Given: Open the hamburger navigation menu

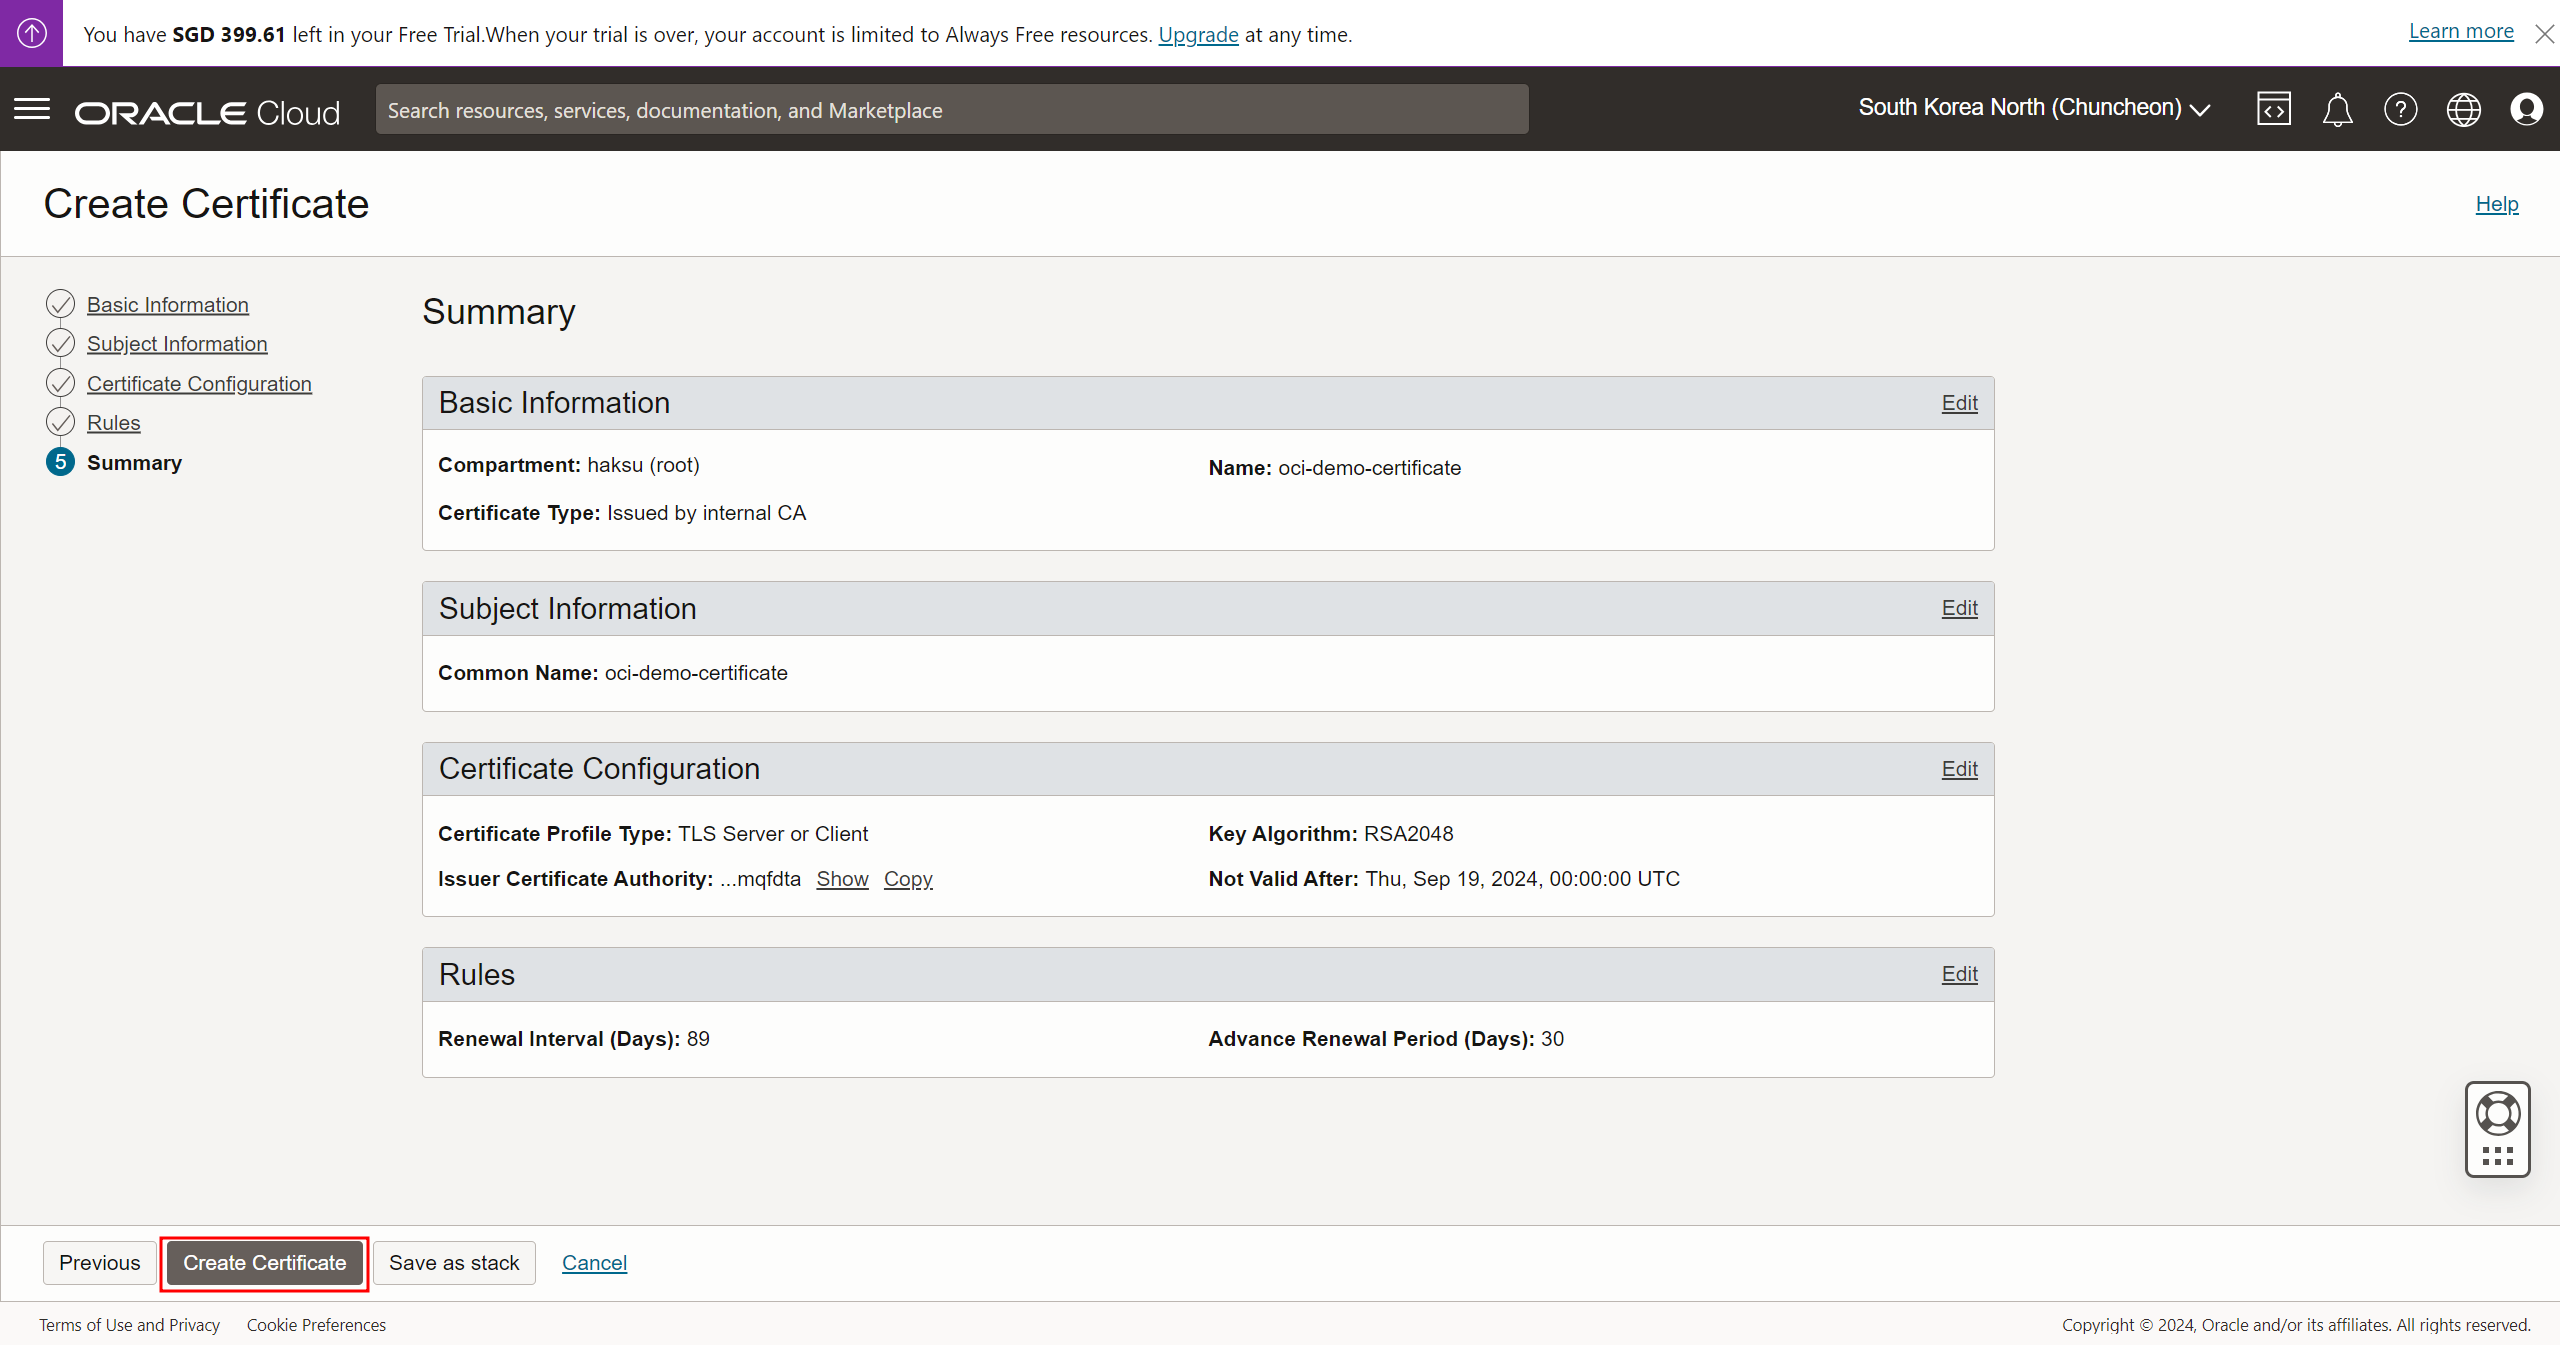Looking at the screenshot, I should [32, 109].
